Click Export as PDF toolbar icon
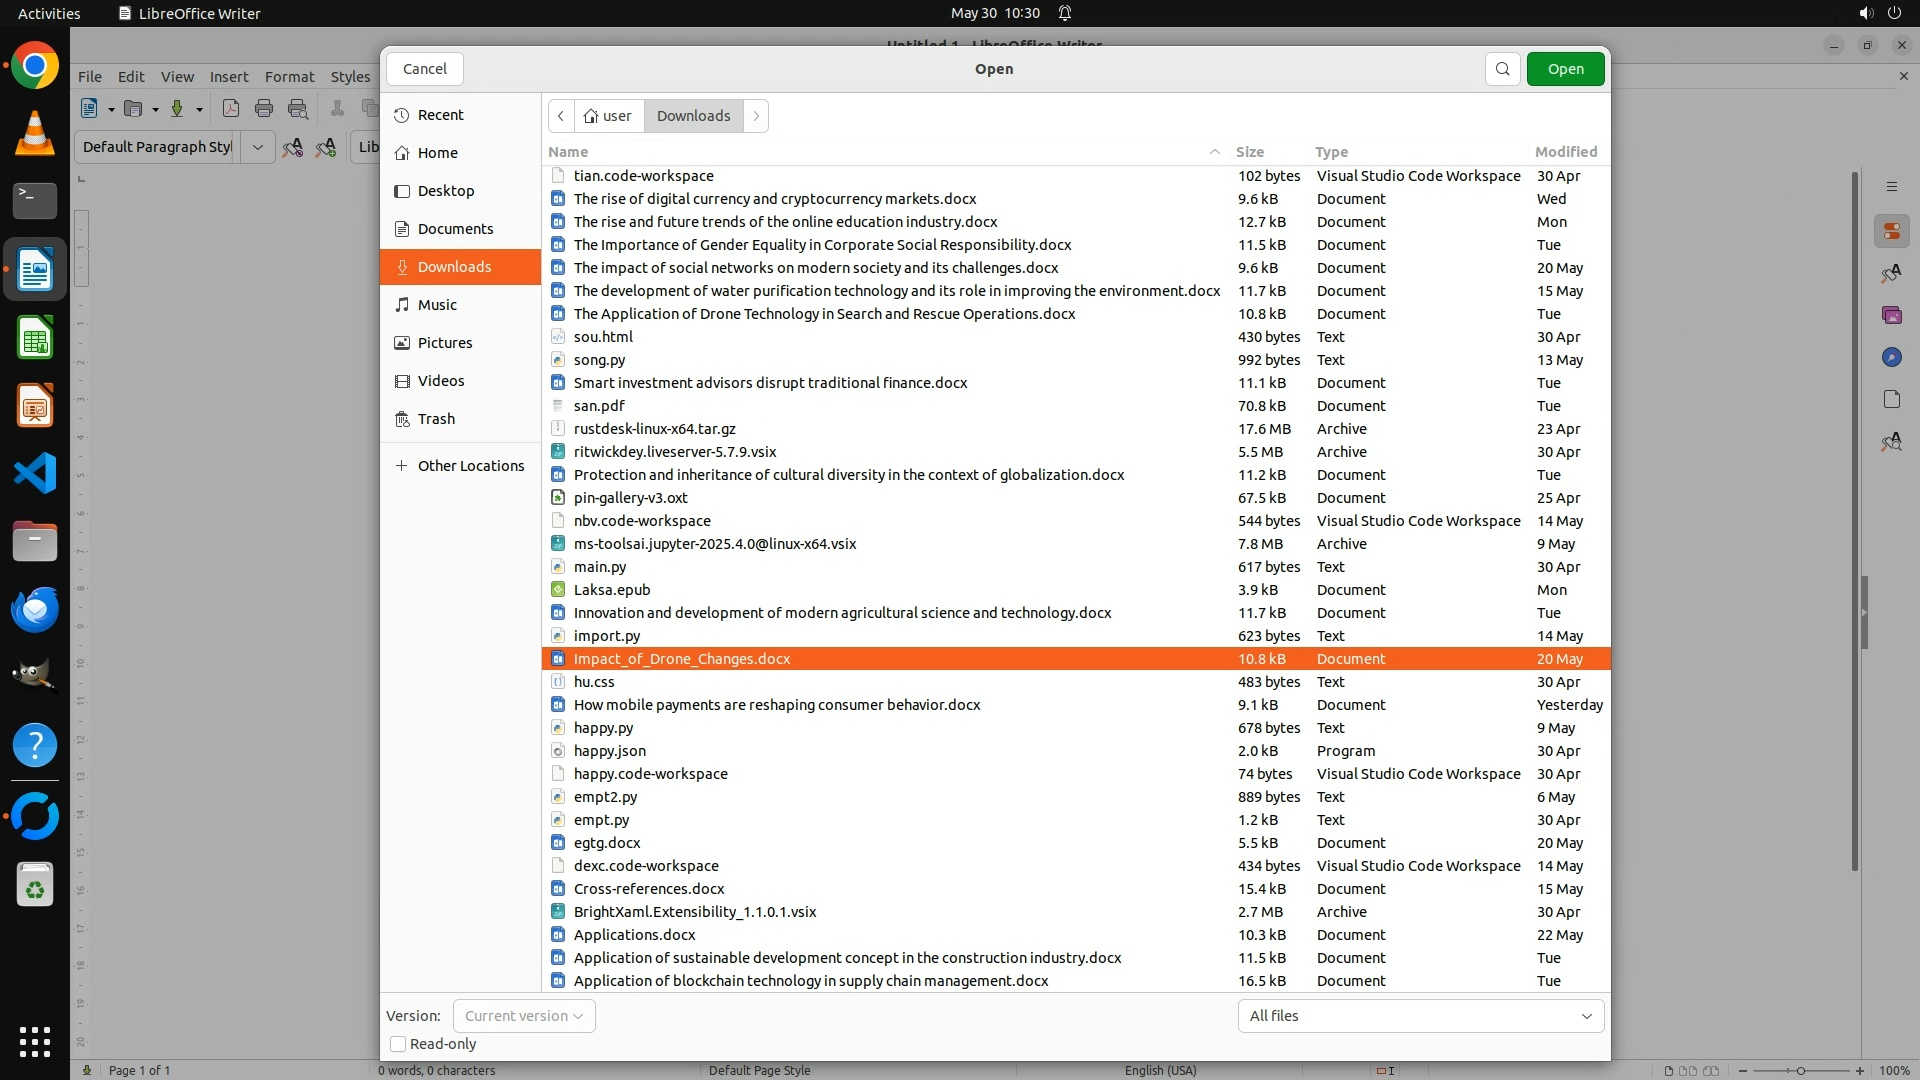1920x1080 pixels. click(231, 109)
